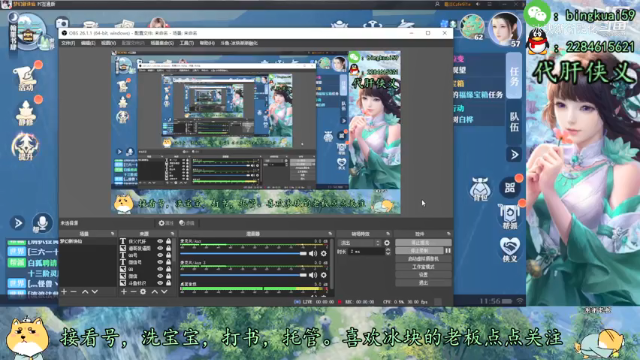640x360 pixels.
Task: Open the scene transition type dropdown
Action: click(360, 243)
